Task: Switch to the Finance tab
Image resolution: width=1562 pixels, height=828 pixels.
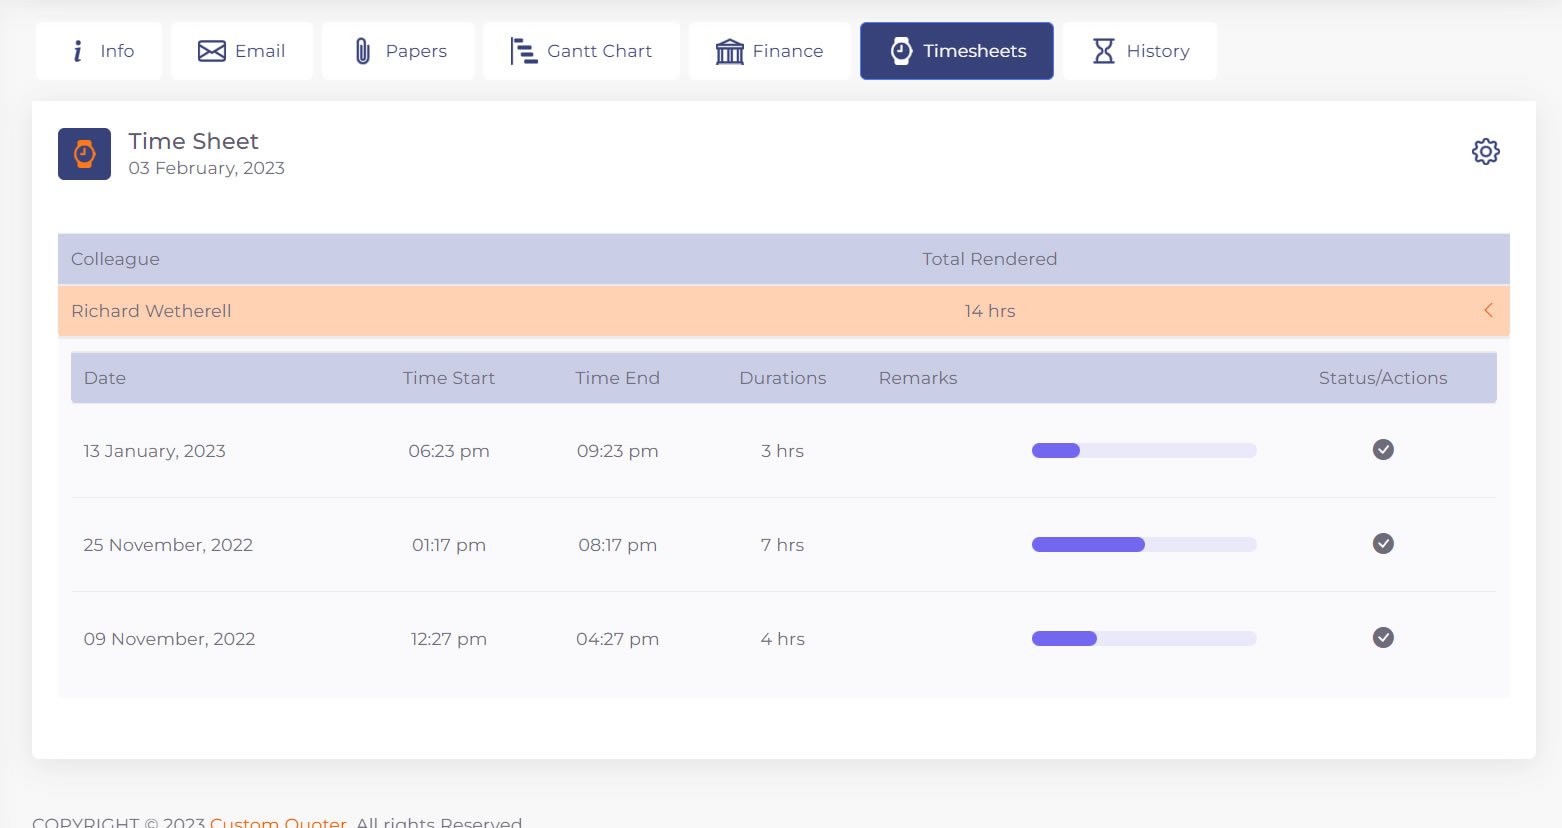Action: pyautogui.click(x=770, y=50)
